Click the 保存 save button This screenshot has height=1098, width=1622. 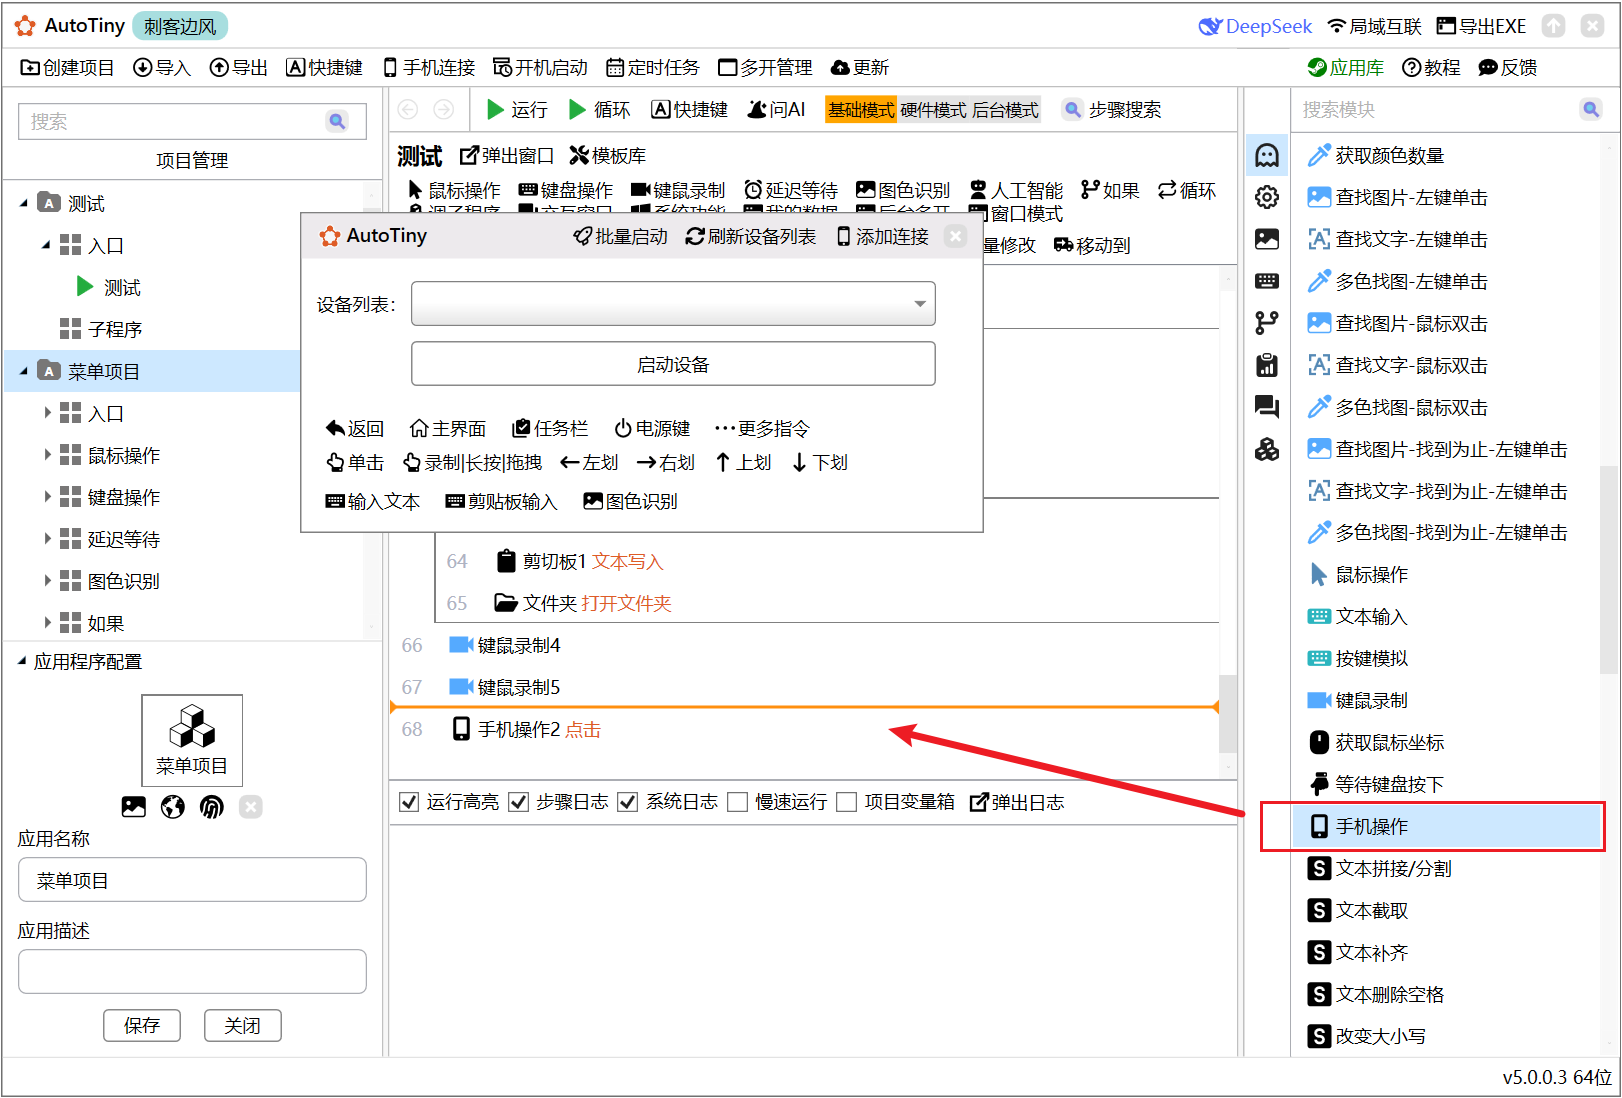click(142, 1026)
